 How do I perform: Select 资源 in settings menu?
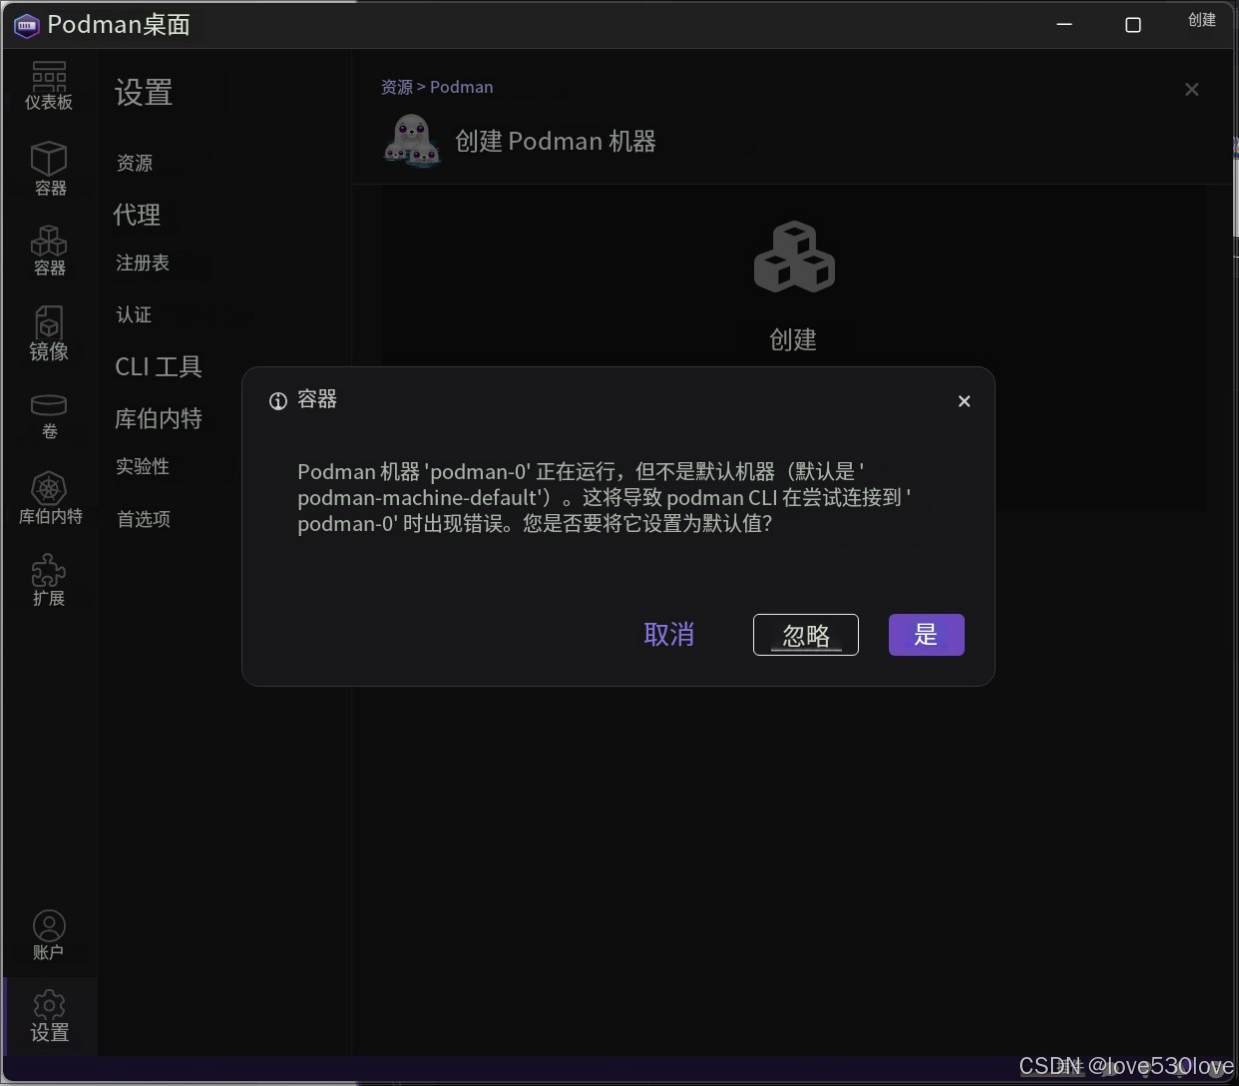tap(135, 163)
